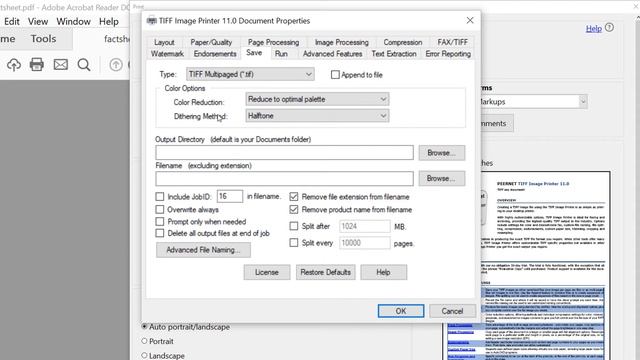The height and width of the screenshot is (360, 640).
Task: Open the Help link in Print dialog
Action: coord(593,29)
